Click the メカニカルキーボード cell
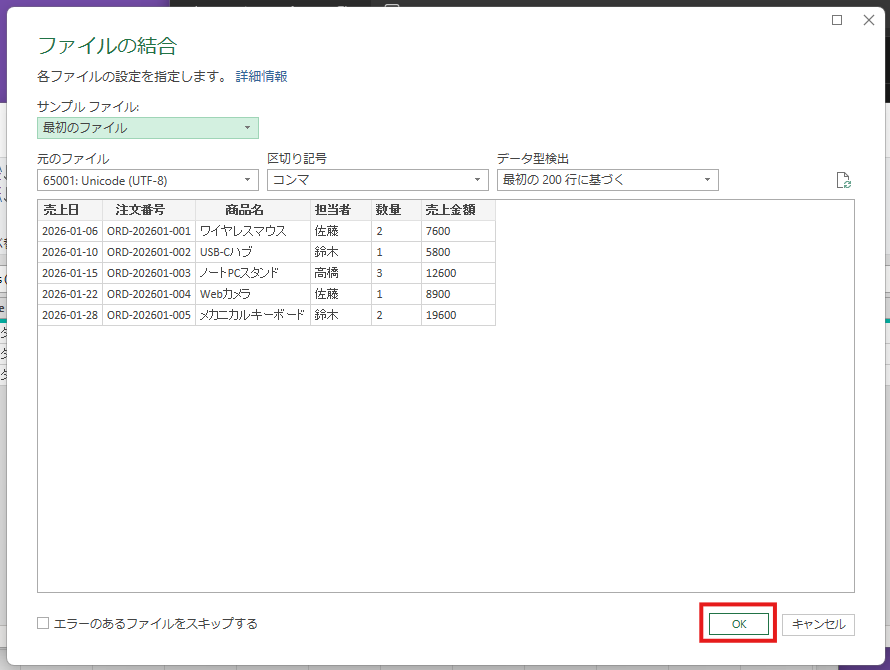Viewport: 890px width, 670px height. [253, 315]
